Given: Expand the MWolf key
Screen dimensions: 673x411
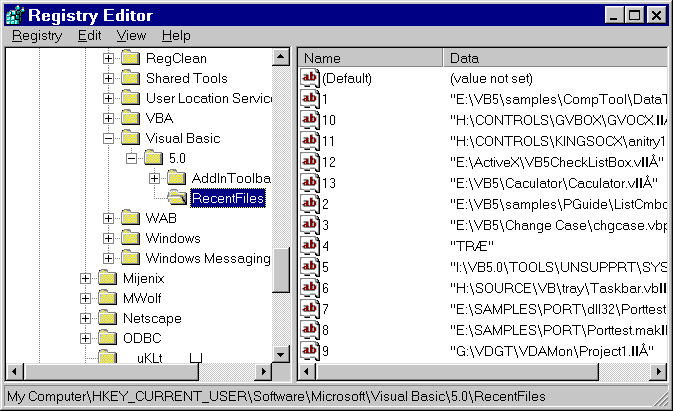Looking at the screenshot, I should [85, 298].
